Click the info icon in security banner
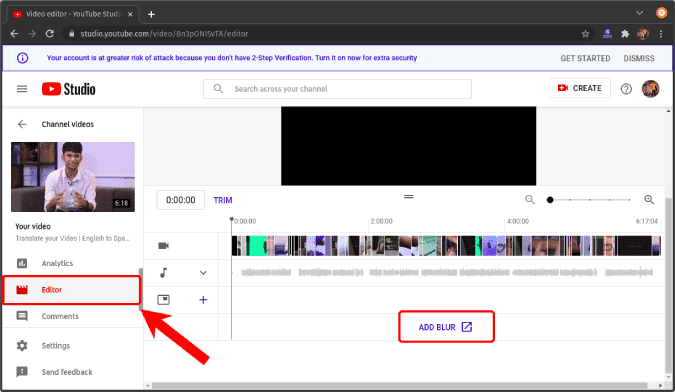 [22, 58]
